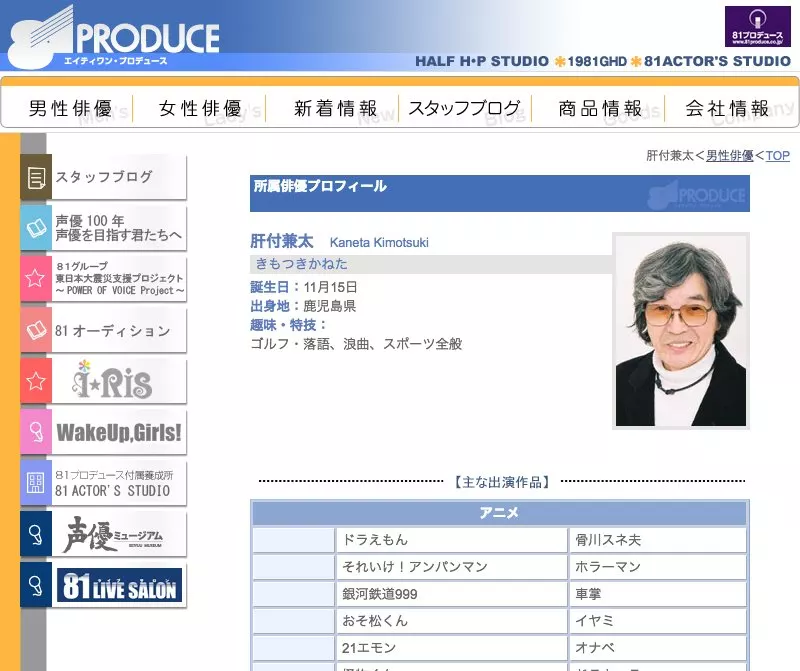Click the star icon beside 81グループ project
800x671 pixels.
pyautogui.click(x=36, y=279)
